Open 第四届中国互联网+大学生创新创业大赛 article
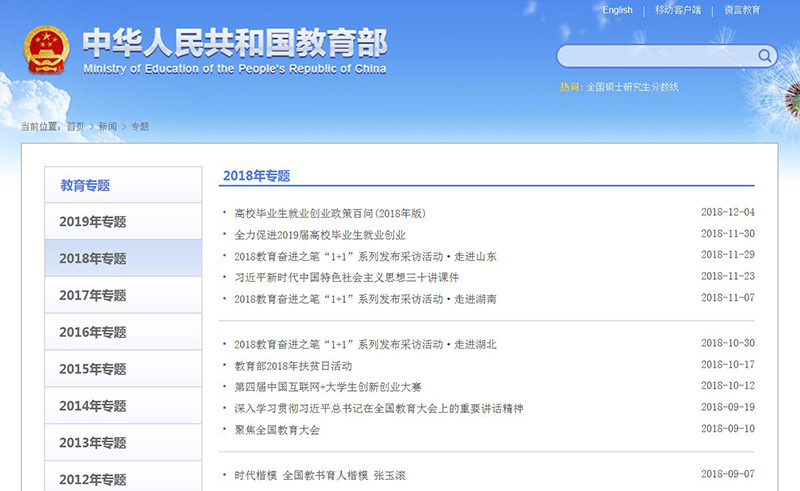The width and height of the screenshot is (800, 491). coord(328,387)
